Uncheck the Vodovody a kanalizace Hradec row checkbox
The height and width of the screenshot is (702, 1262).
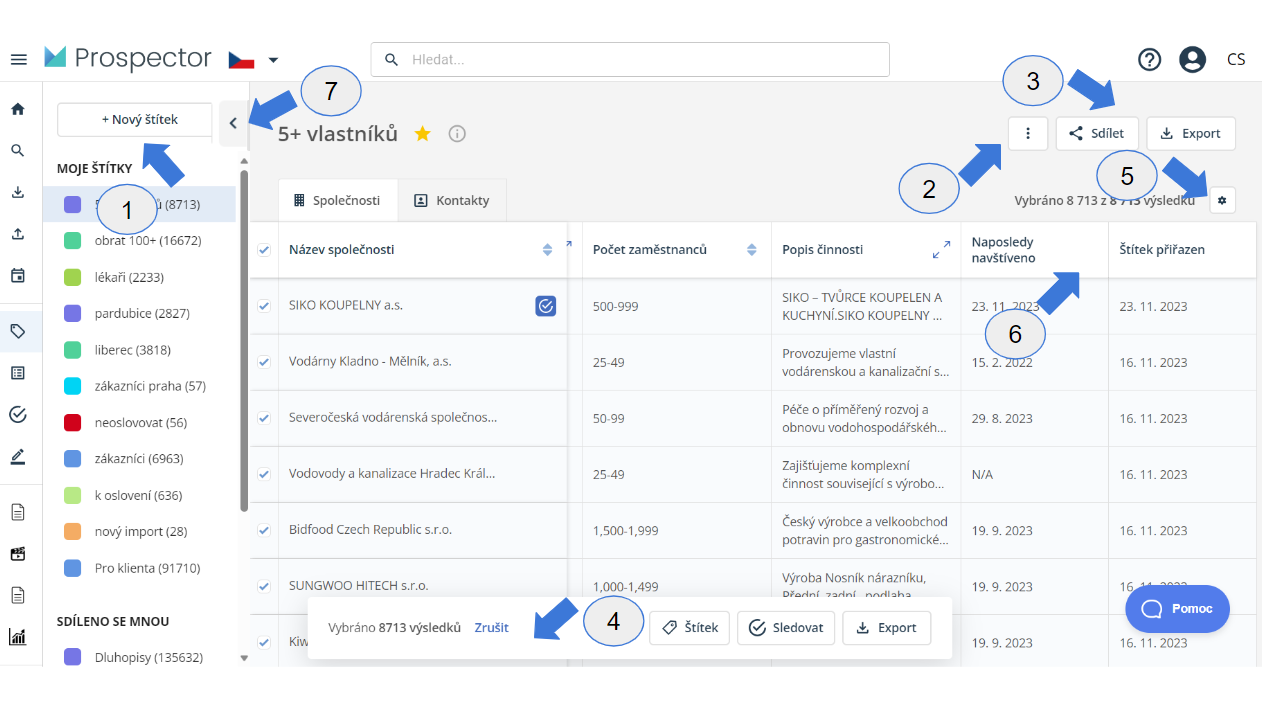click(x=264, y=474)
